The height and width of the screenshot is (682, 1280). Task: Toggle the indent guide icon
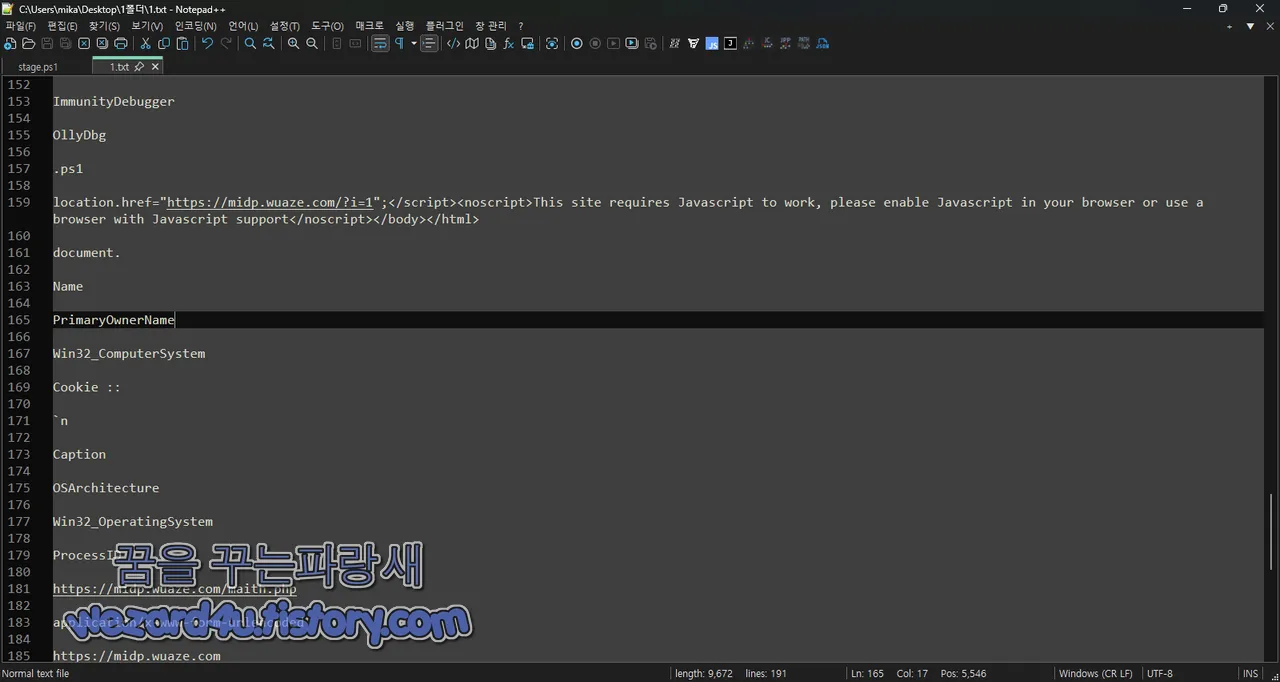click(429, 44)
